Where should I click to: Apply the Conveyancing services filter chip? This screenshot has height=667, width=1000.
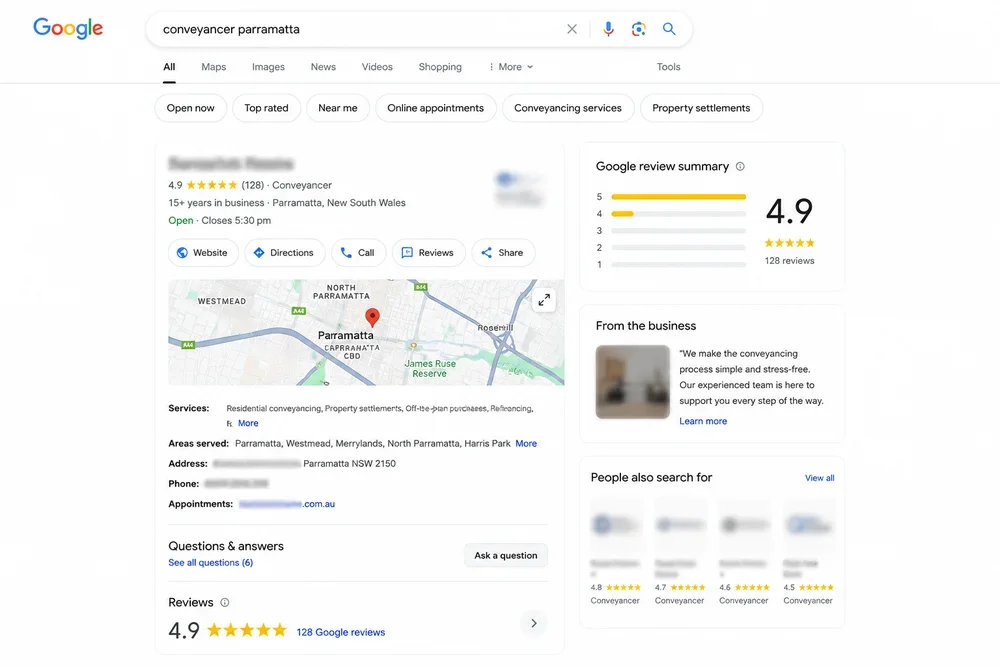[568, 108]
